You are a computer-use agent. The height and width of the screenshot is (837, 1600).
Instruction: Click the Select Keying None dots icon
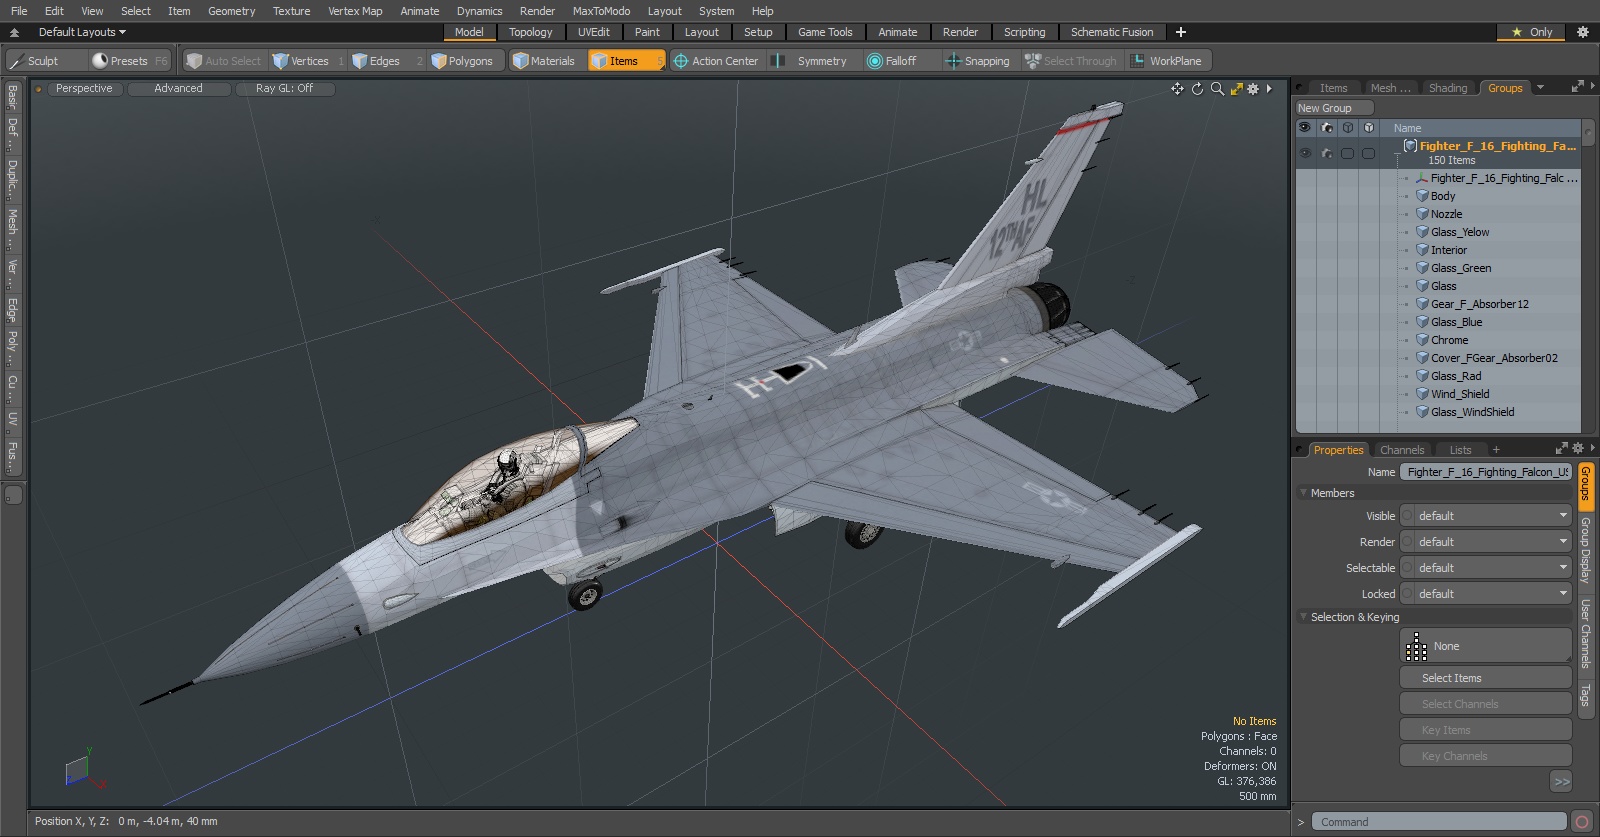[1416, 647]
